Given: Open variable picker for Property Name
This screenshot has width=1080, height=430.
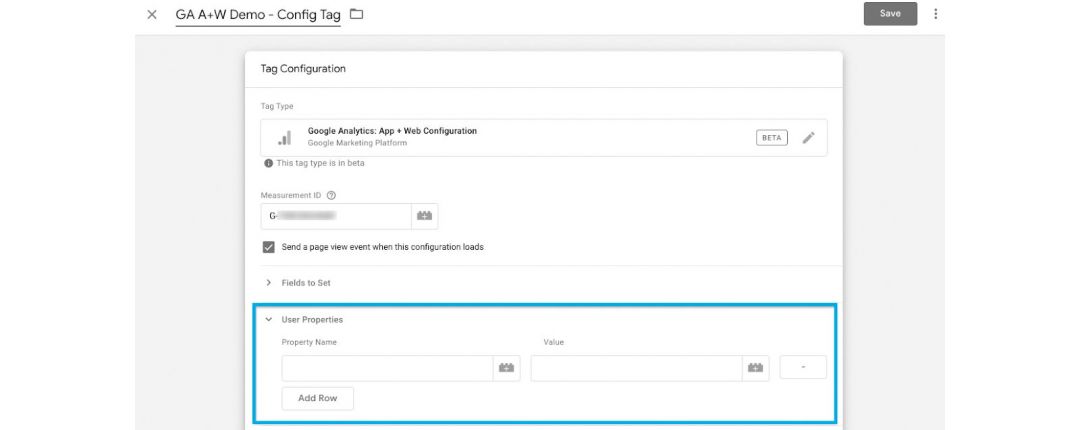Looking at the screenshot, I should point(506,368).
